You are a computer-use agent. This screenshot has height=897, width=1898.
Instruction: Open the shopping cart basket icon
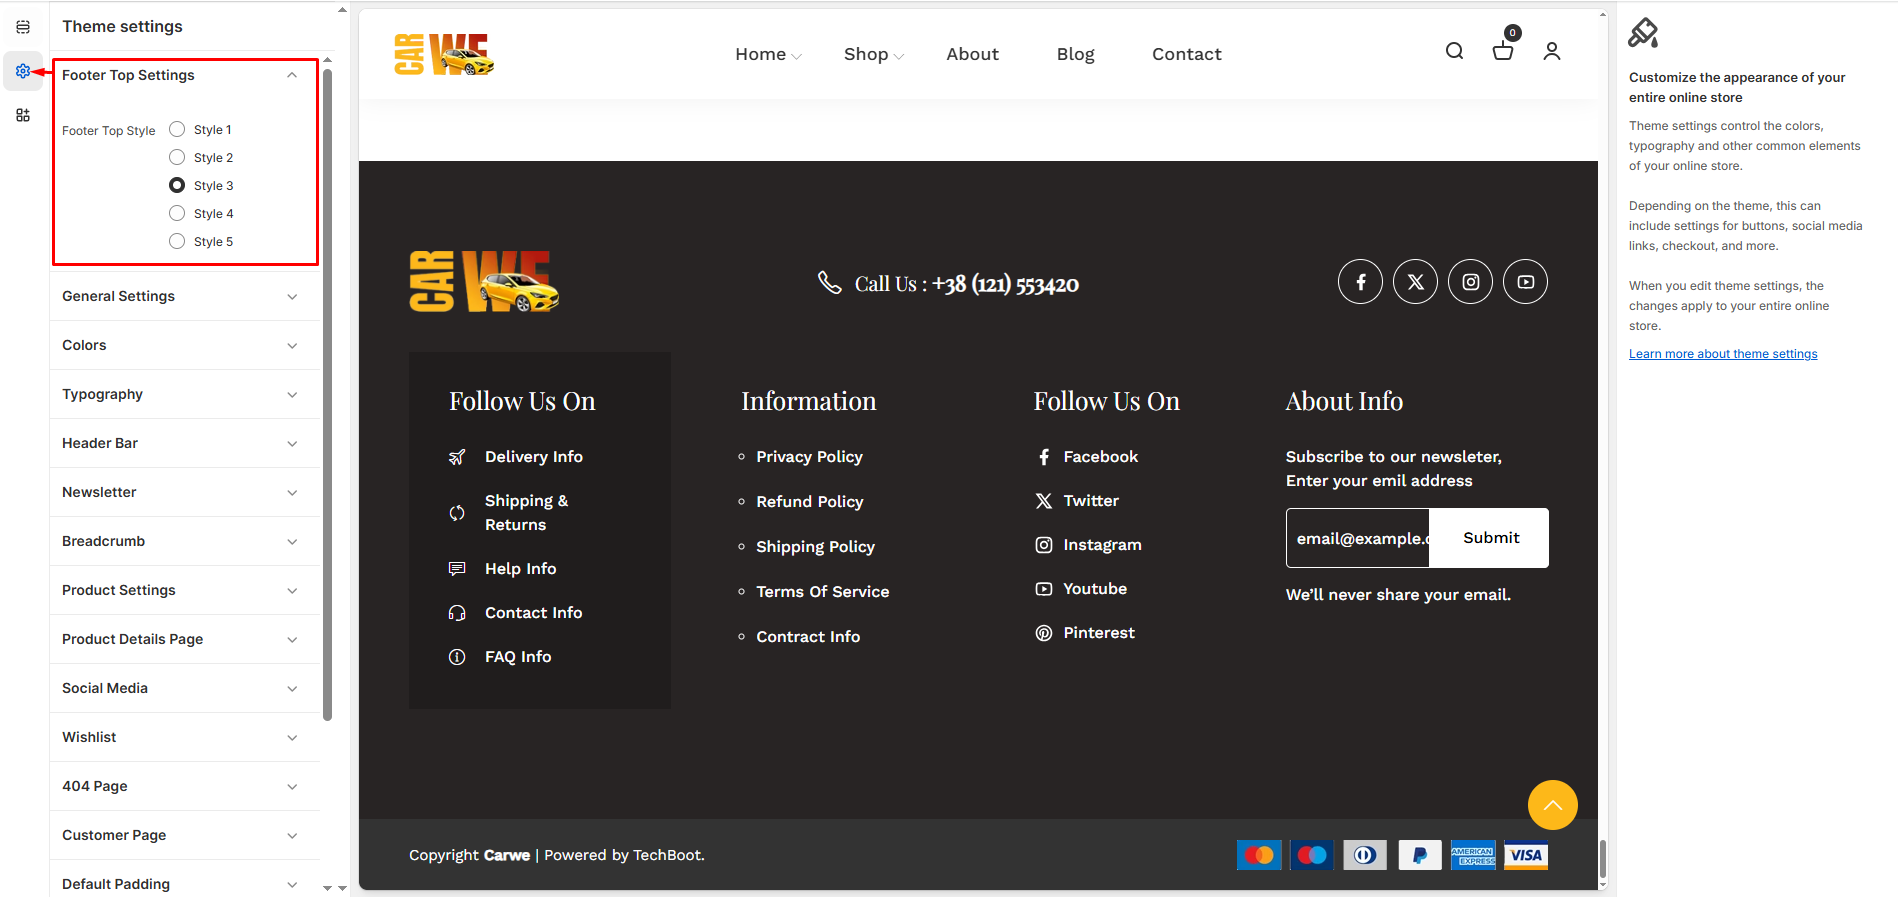[x=1502, y=51]
